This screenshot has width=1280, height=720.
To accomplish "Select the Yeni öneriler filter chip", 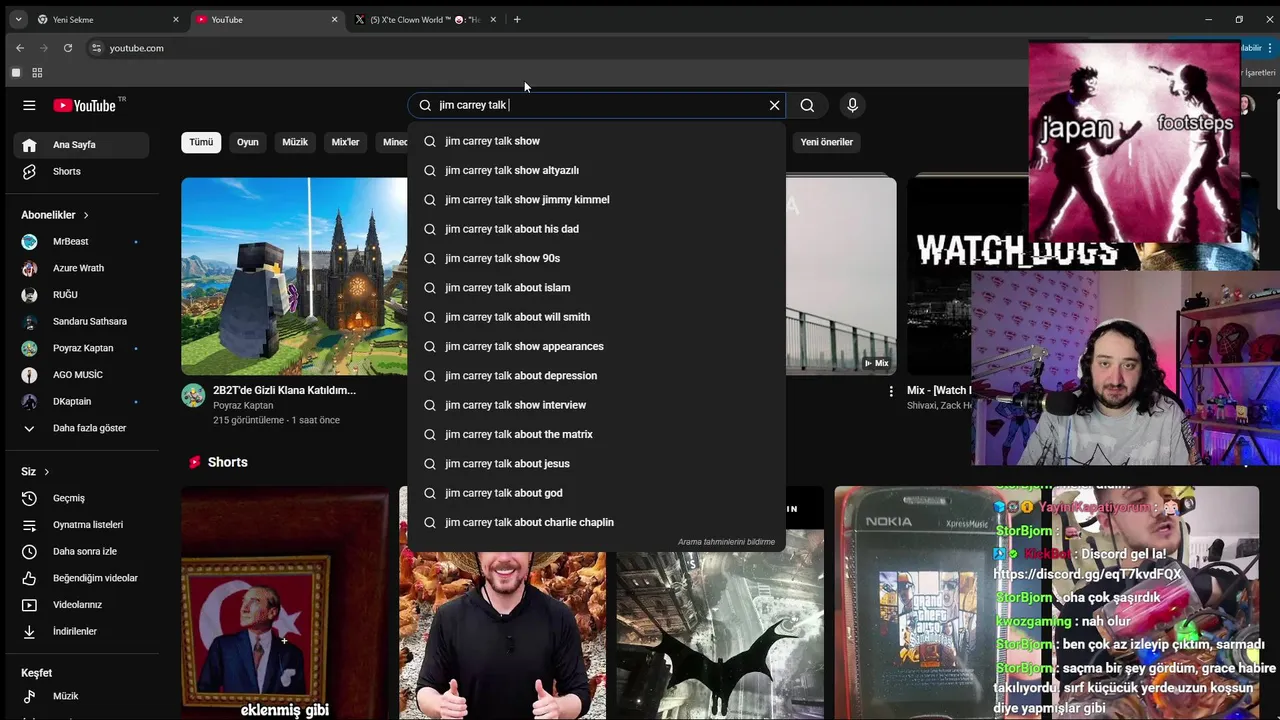I will click(x=827, y=142).
